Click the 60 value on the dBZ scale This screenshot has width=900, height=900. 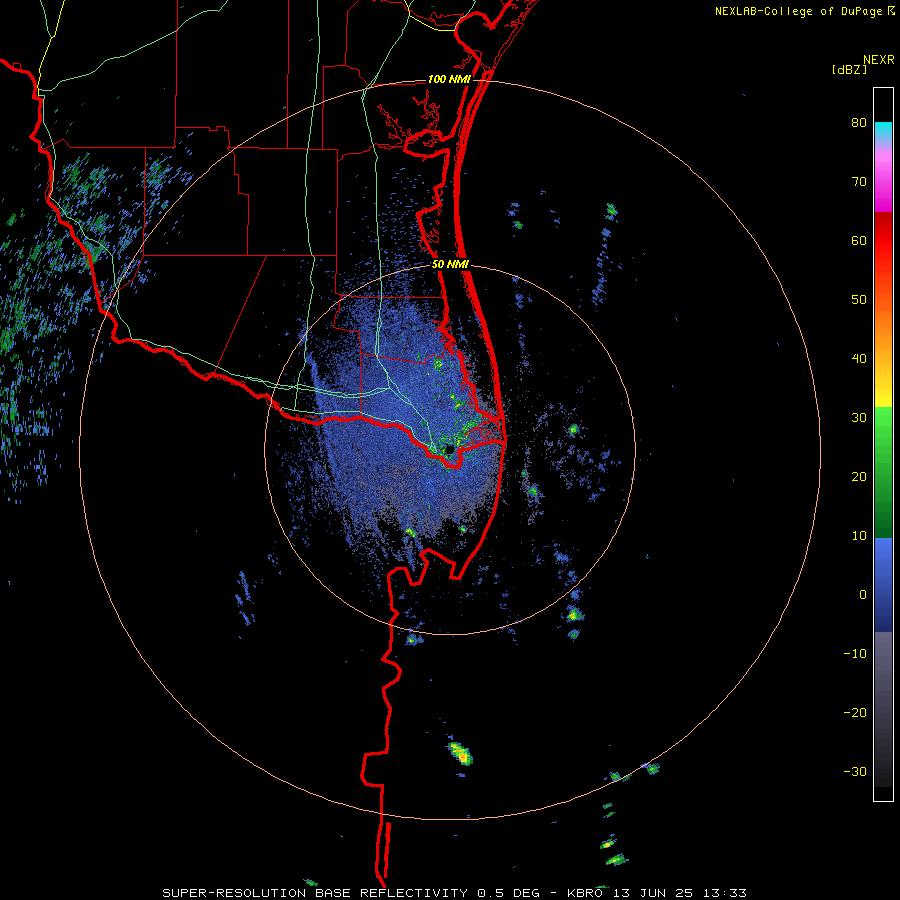coord(859,240)
